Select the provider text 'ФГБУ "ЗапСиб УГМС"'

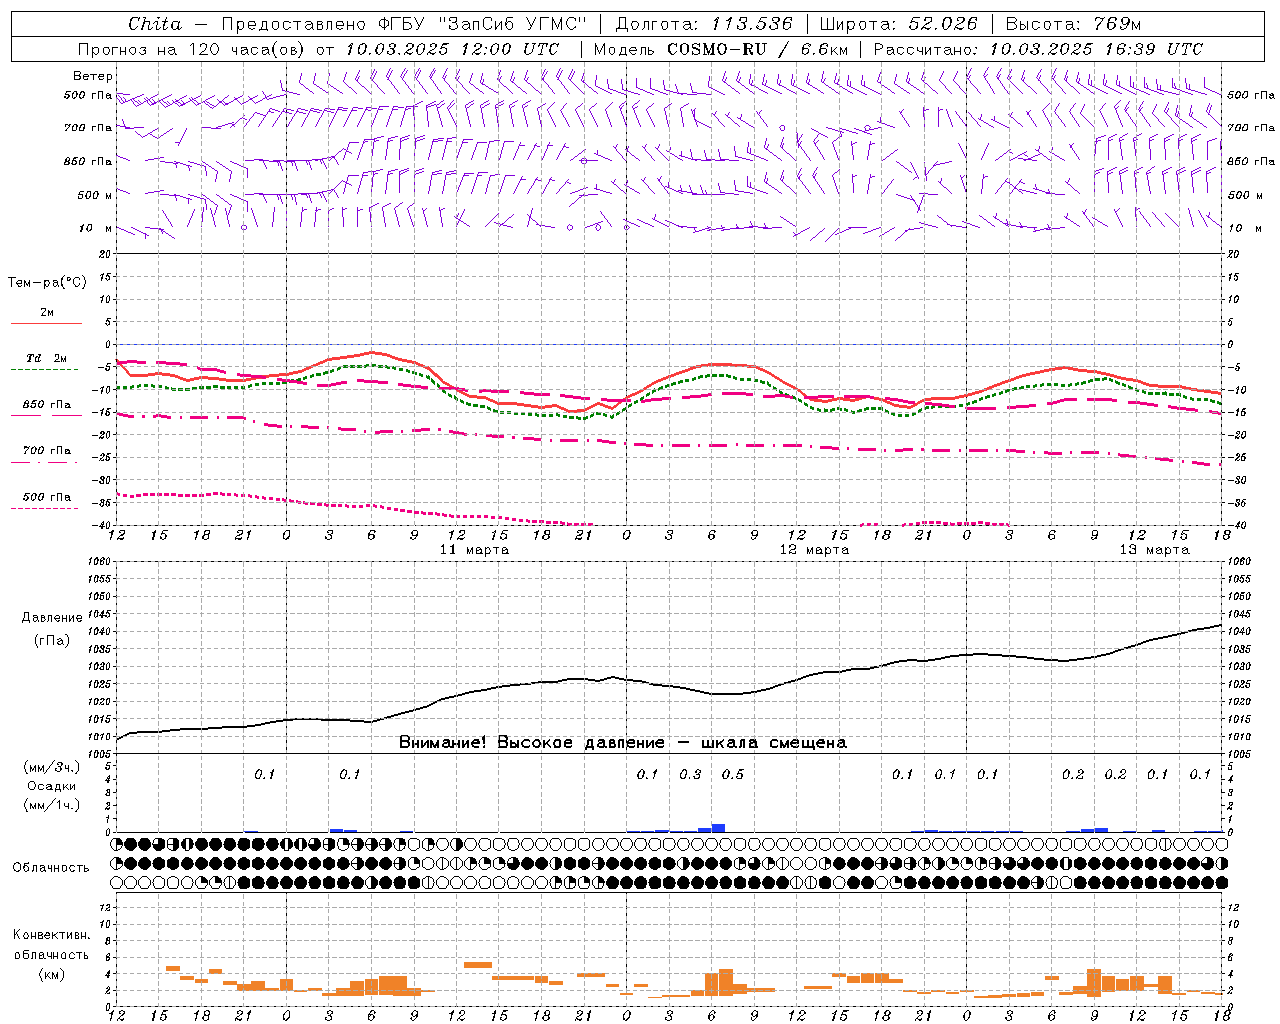tap(483, 24)
